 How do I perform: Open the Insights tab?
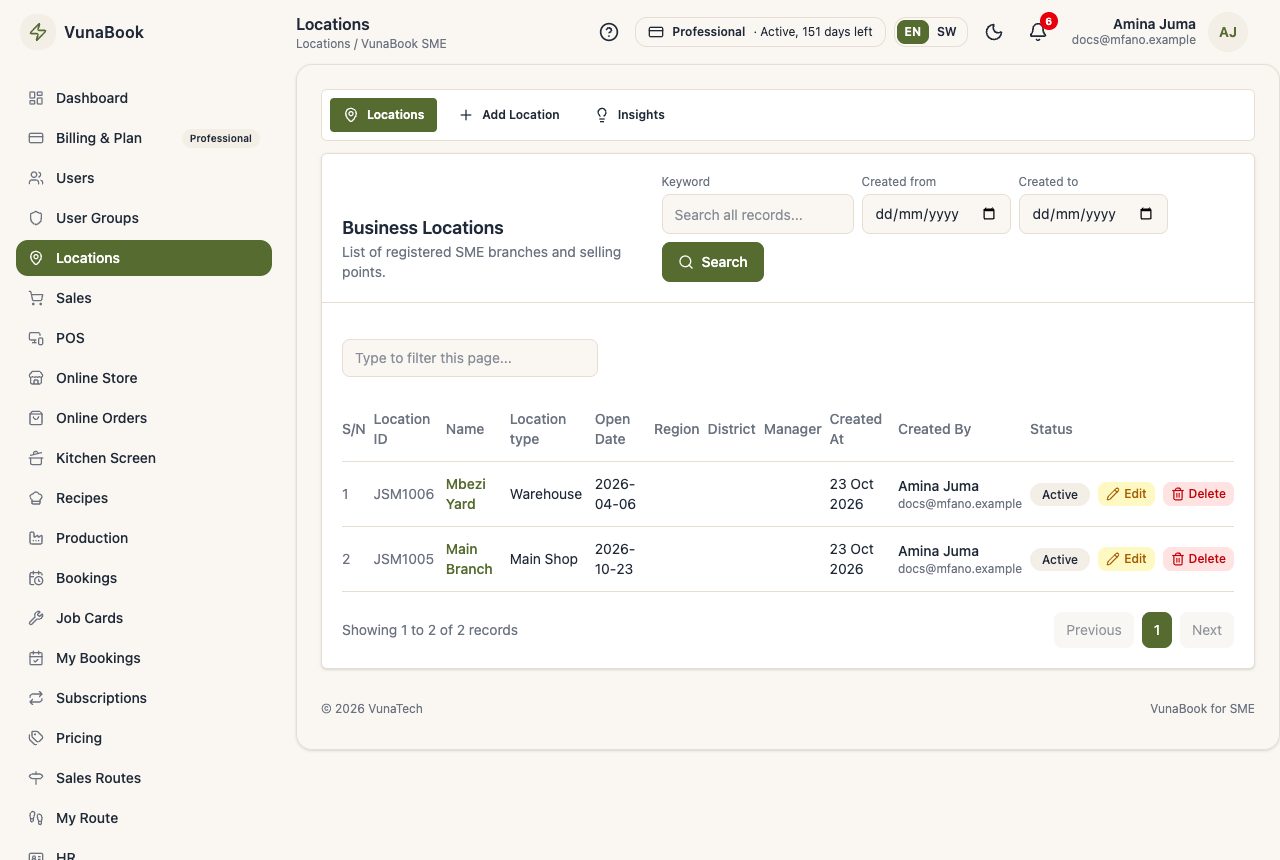click(x=630, y=115)
